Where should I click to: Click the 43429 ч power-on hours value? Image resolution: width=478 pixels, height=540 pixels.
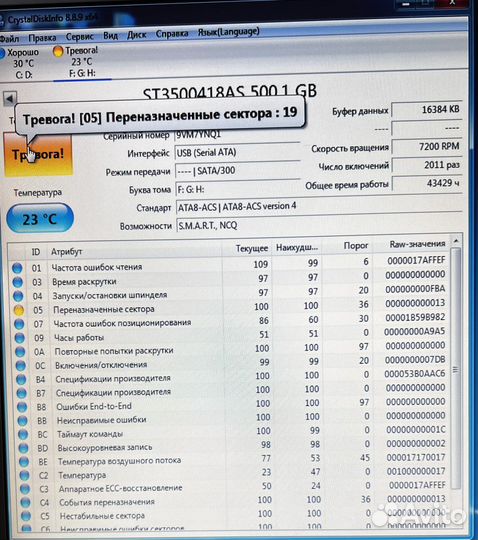[x=427, y=183]
